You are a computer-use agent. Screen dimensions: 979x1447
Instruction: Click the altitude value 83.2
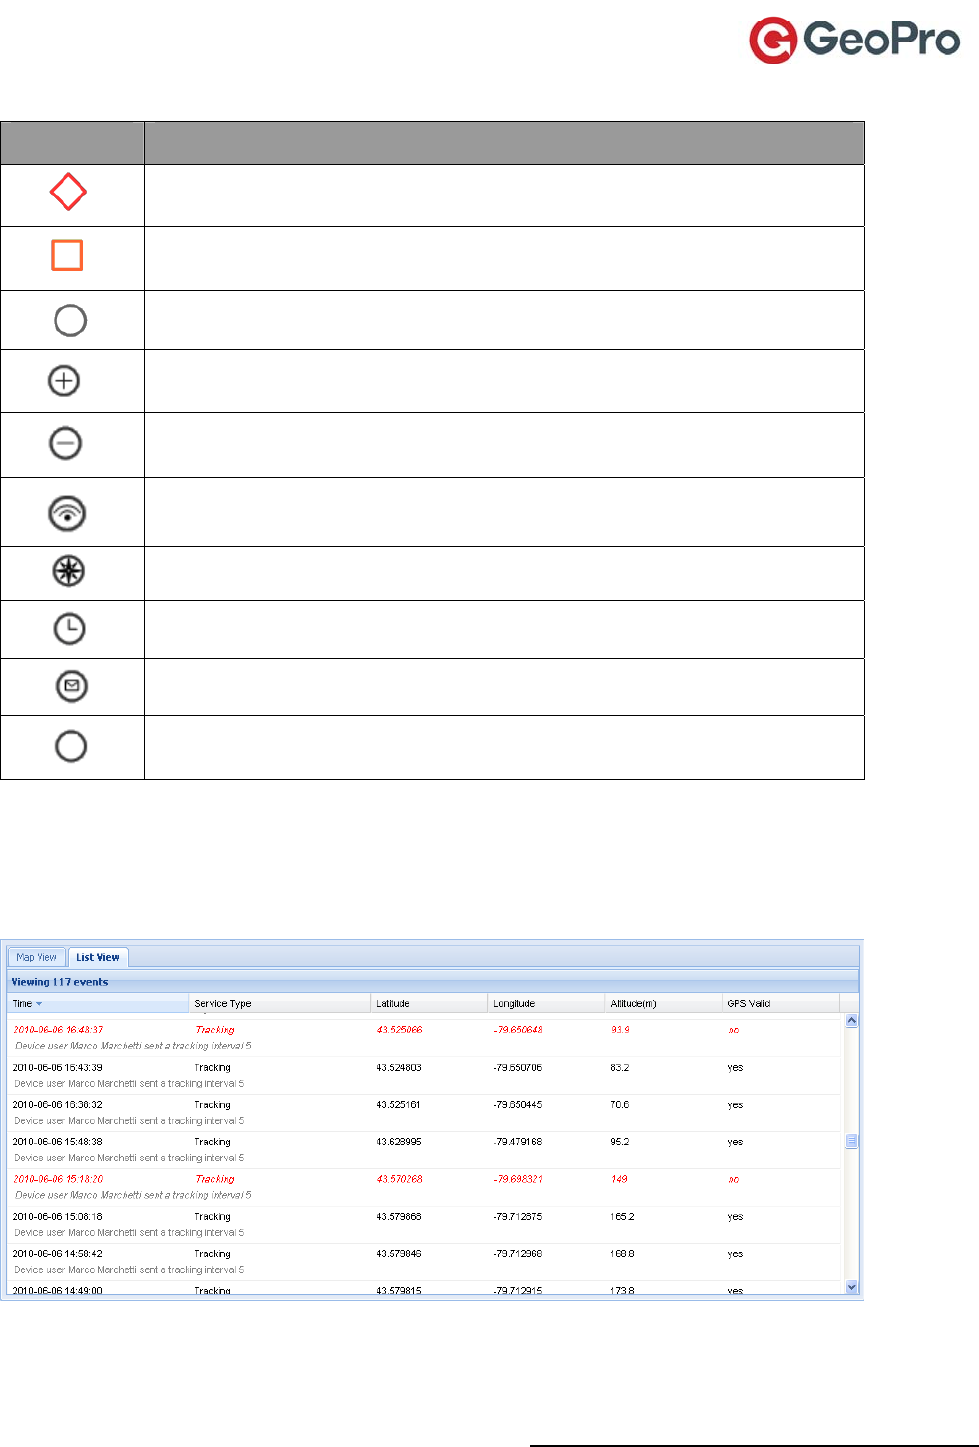click(620, 1068)
